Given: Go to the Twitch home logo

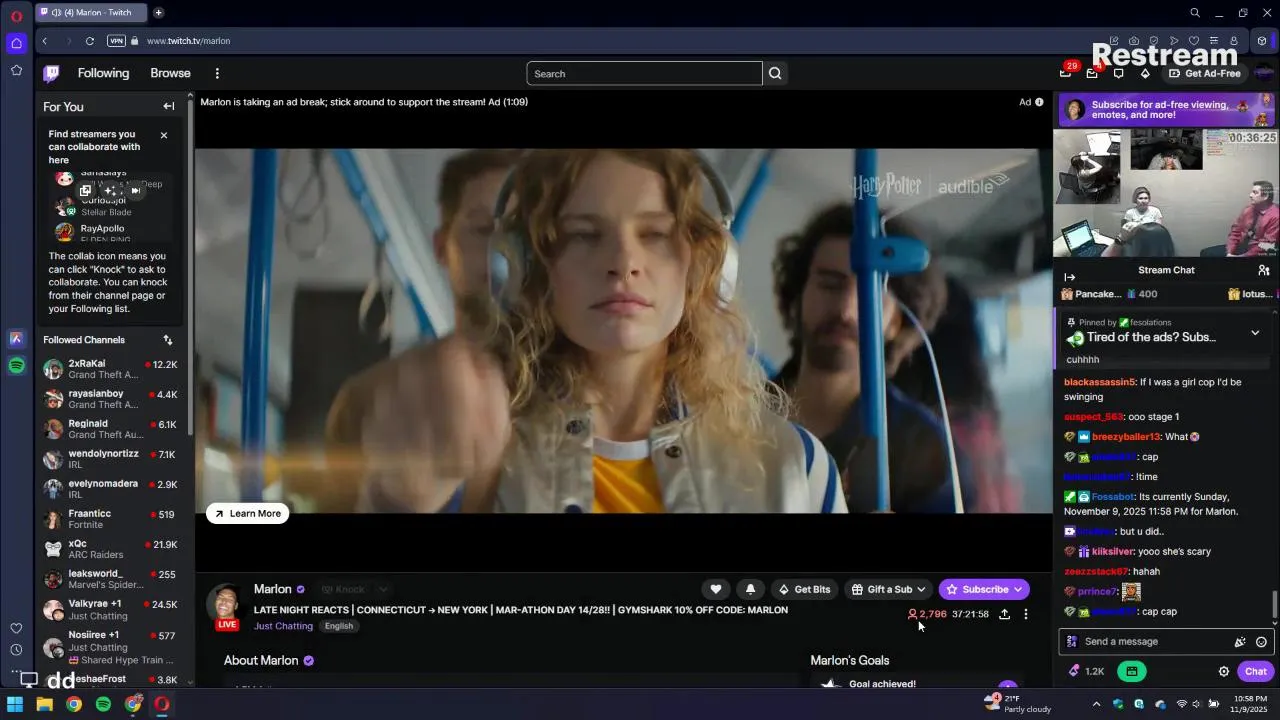Looking at the screenshot, I should coord(51,73).
